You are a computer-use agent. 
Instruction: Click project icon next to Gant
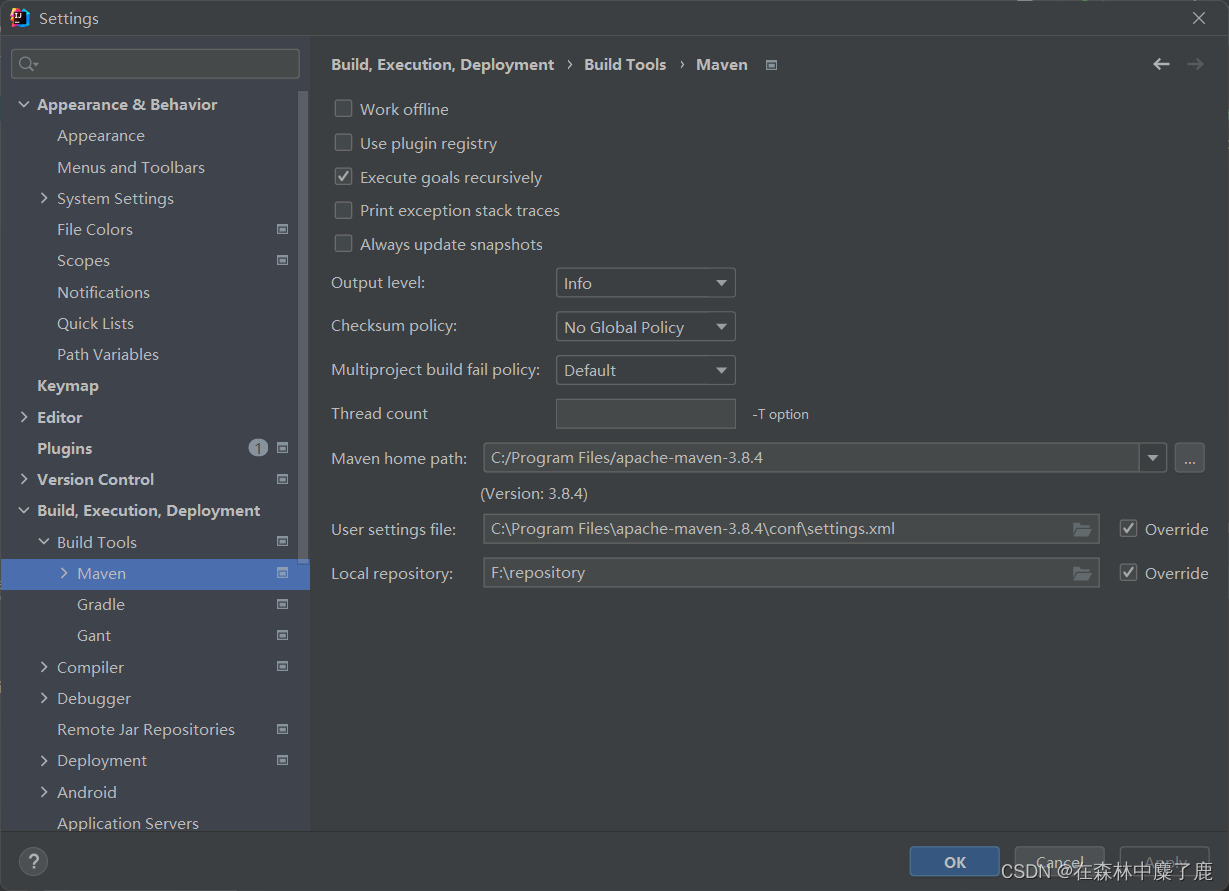tap(282, 635)
